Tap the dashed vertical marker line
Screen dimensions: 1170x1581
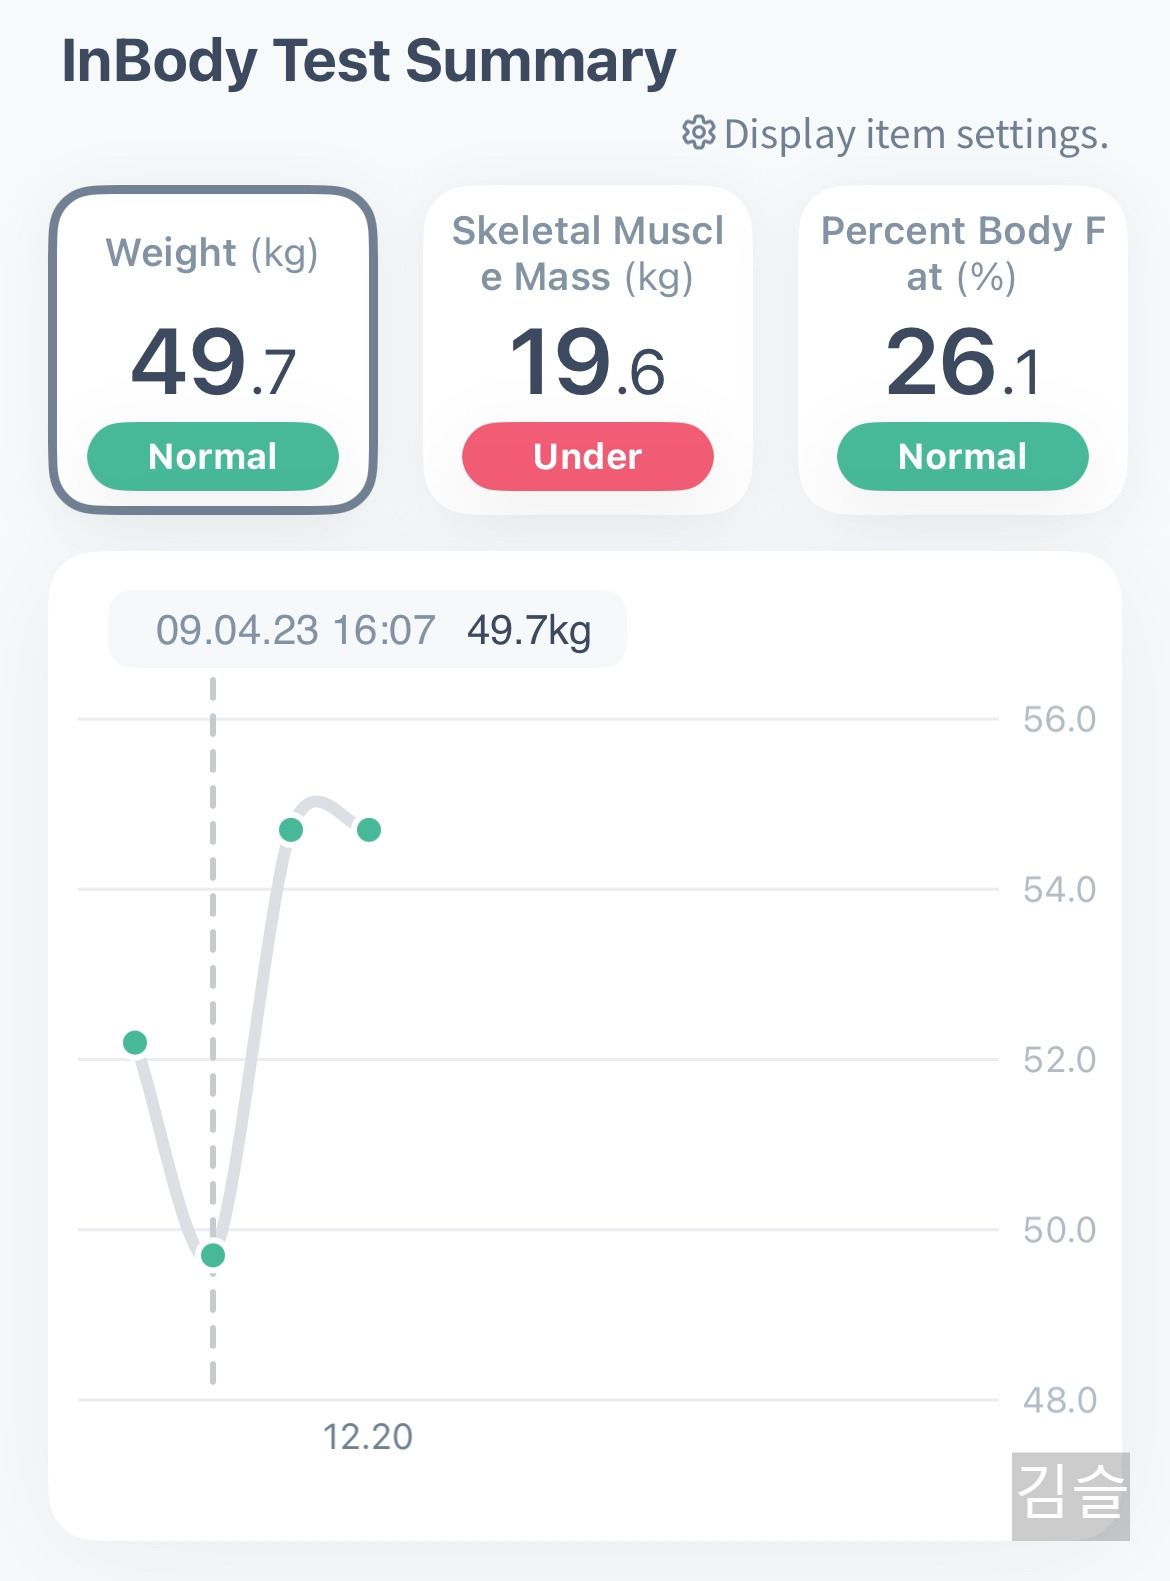tap(213, 1032)
